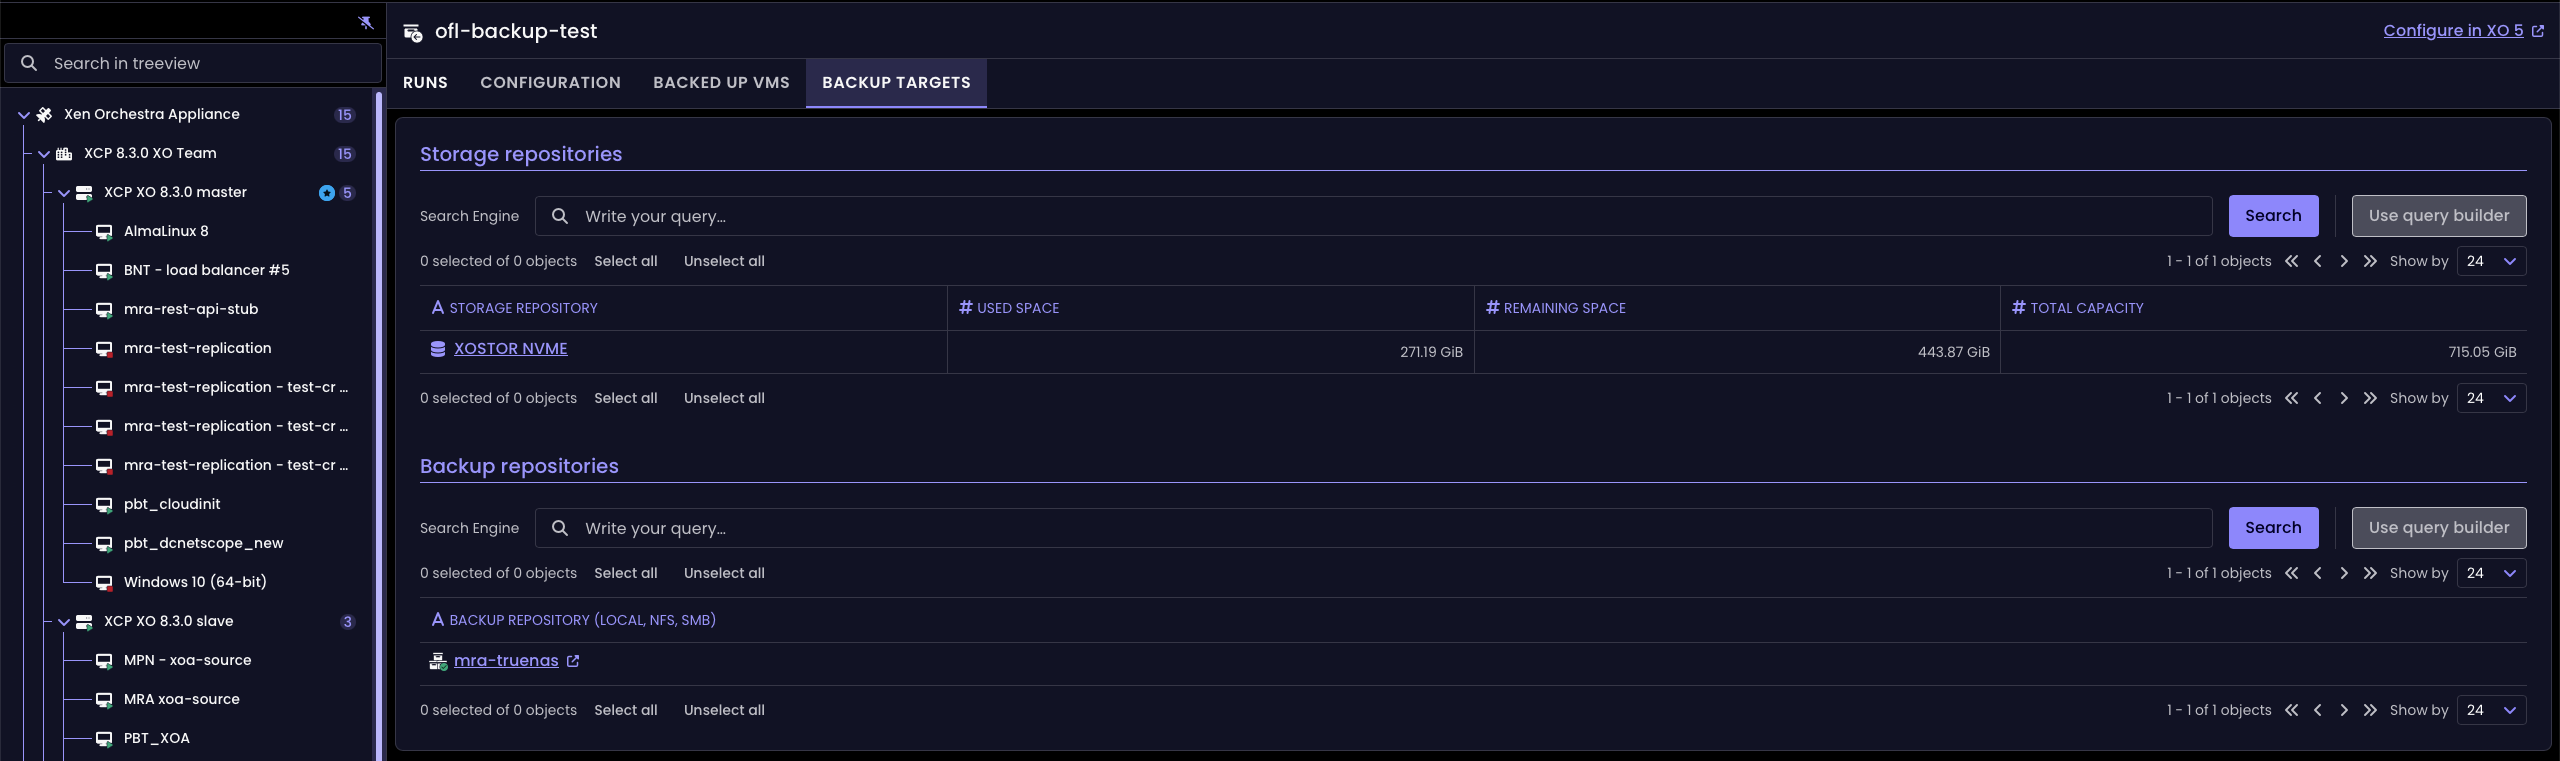
Task: Click the master star badge on XCP XO 8.3.0 master
Action: (x=327, y=193)
